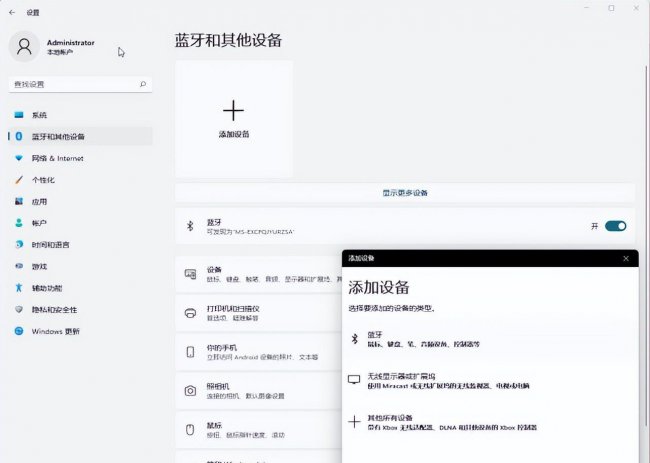Open 你的手机 row
Viewport: 650px width, 463px height.
point(259,352)
